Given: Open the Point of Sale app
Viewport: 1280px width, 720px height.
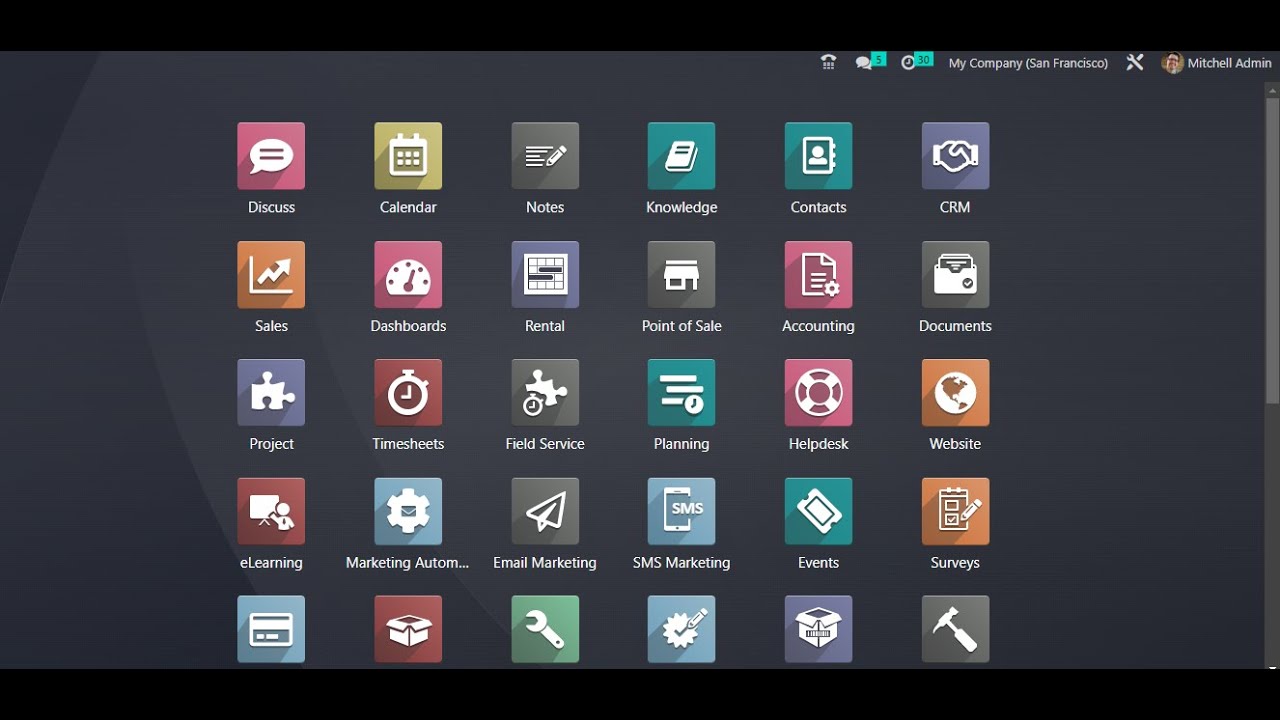Looking at the screenshot, I should click(x=681, y=275).
